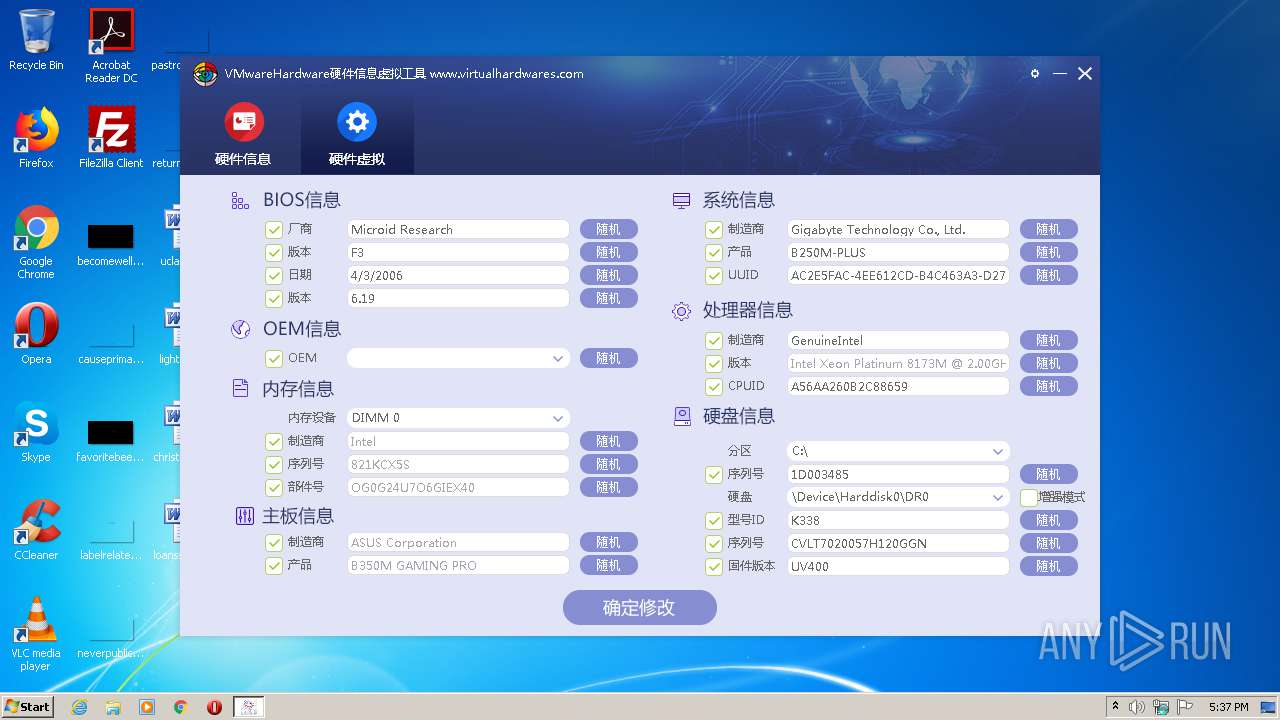Toggle the system UUID checkbox
Viewport: 1280px width, 720px height.
point(714,275)
